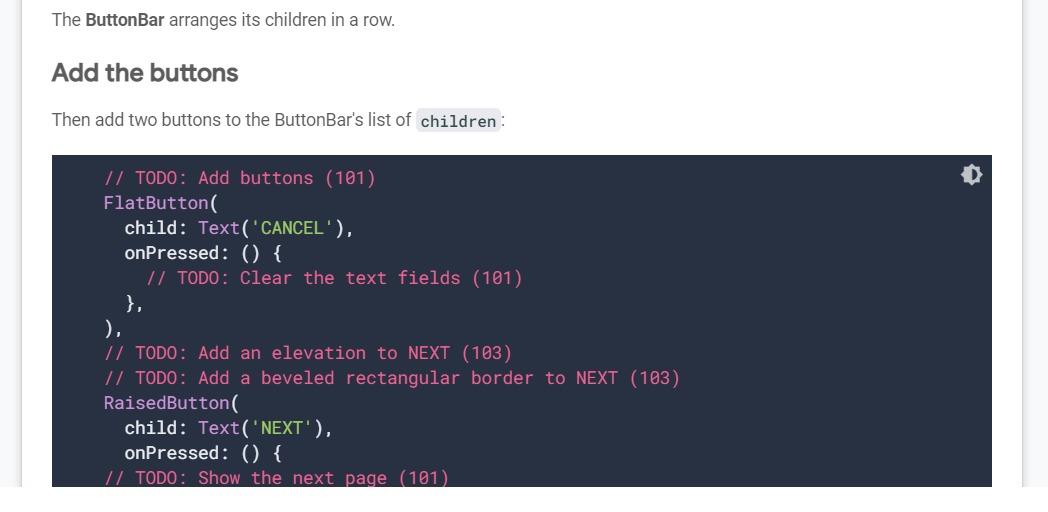This screenshot has width=1048, height=512.
Task: Select the FlatButton keyword in code
Action: pyautogui.click(x=156, y=203)
